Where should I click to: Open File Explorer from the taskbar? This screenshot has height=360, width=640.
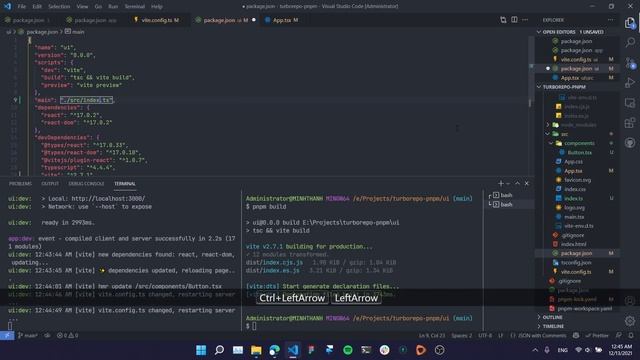pyautogui.click(x=256, y=350)
